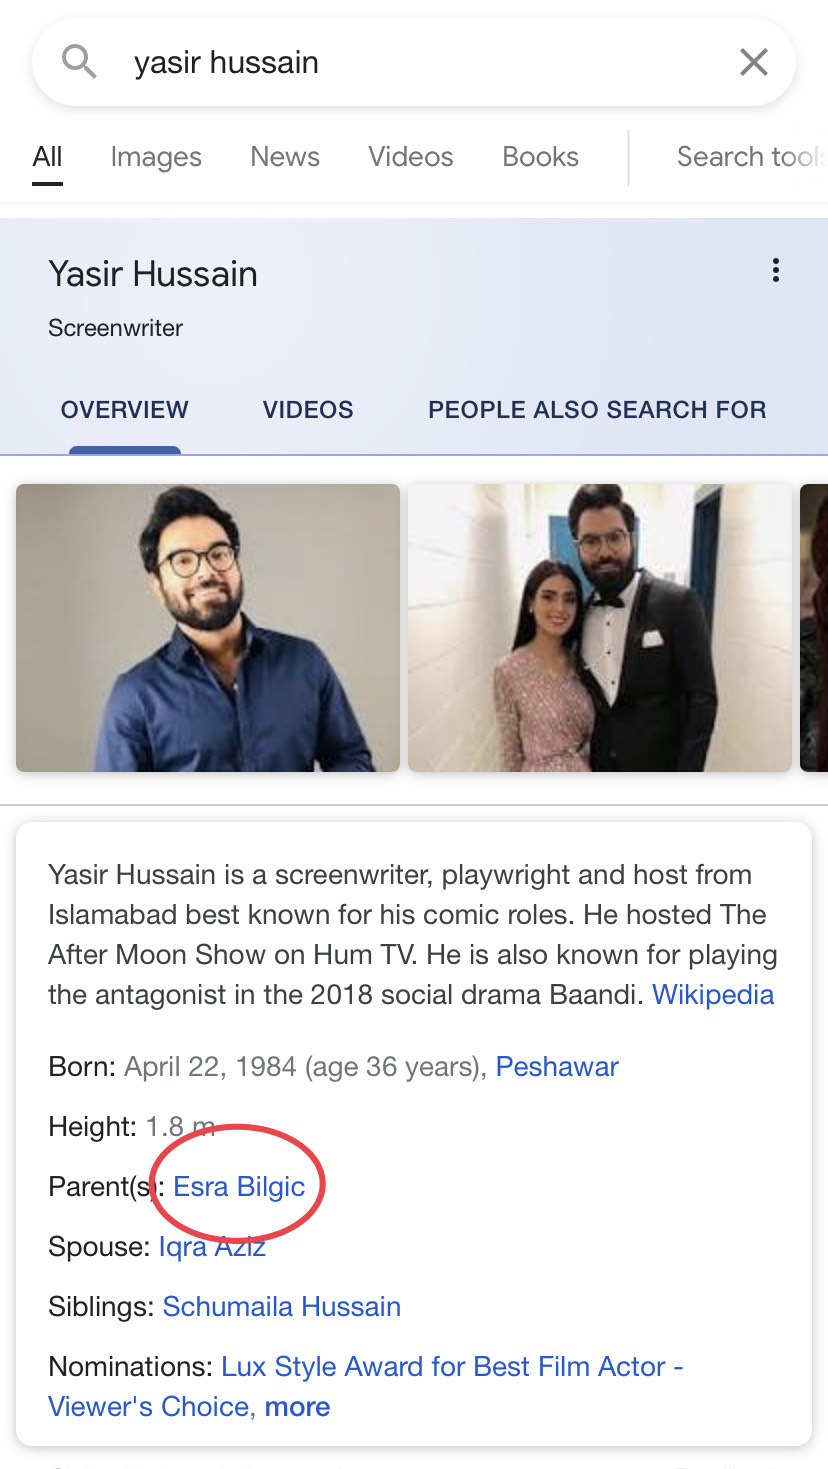Image resolution: width=828 pixels, height=1469 pixels.
Task: Open the Schumaila Hussain sibling link
Action: tap(282, 1307)
